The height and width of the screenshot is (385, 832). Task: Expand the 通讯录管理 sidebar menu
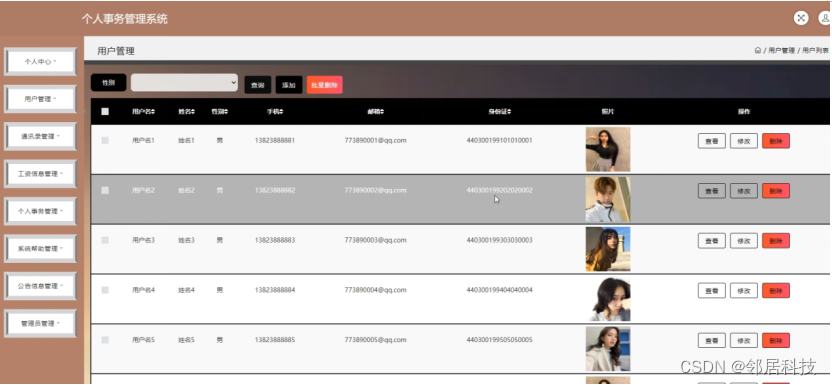click(x=40, y=136)
